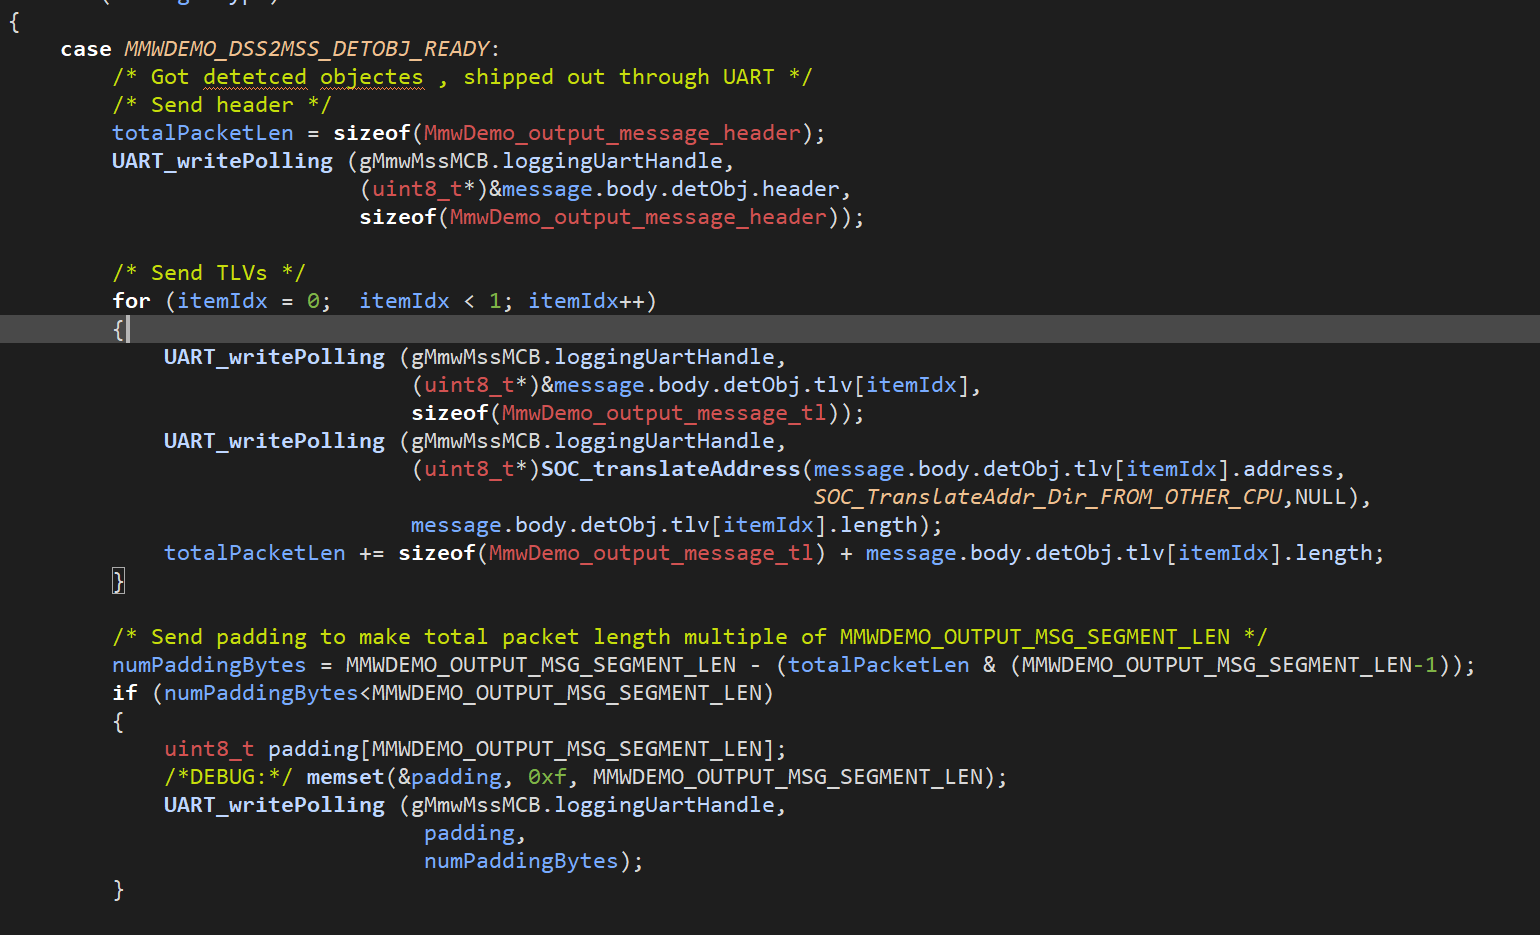
Task: Click the /*DEBUG:*/ comment
Action: click(x=229, y=777)
